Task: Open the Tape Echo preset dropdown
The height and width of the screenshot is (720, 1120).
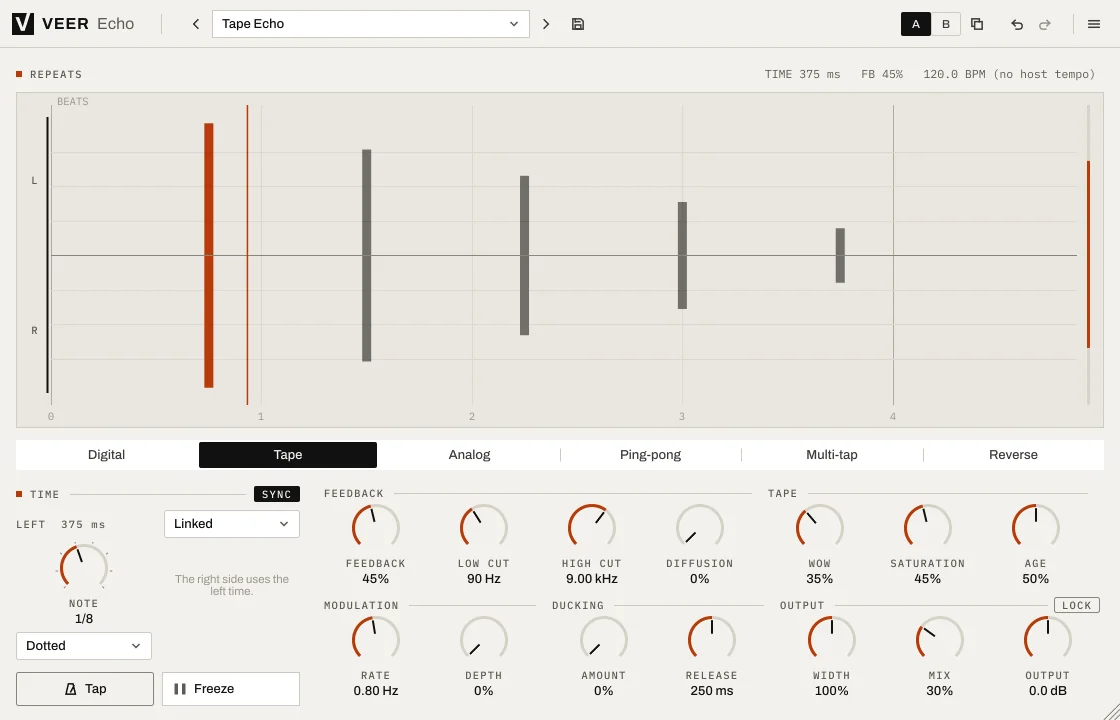Action: coord(371,24)
